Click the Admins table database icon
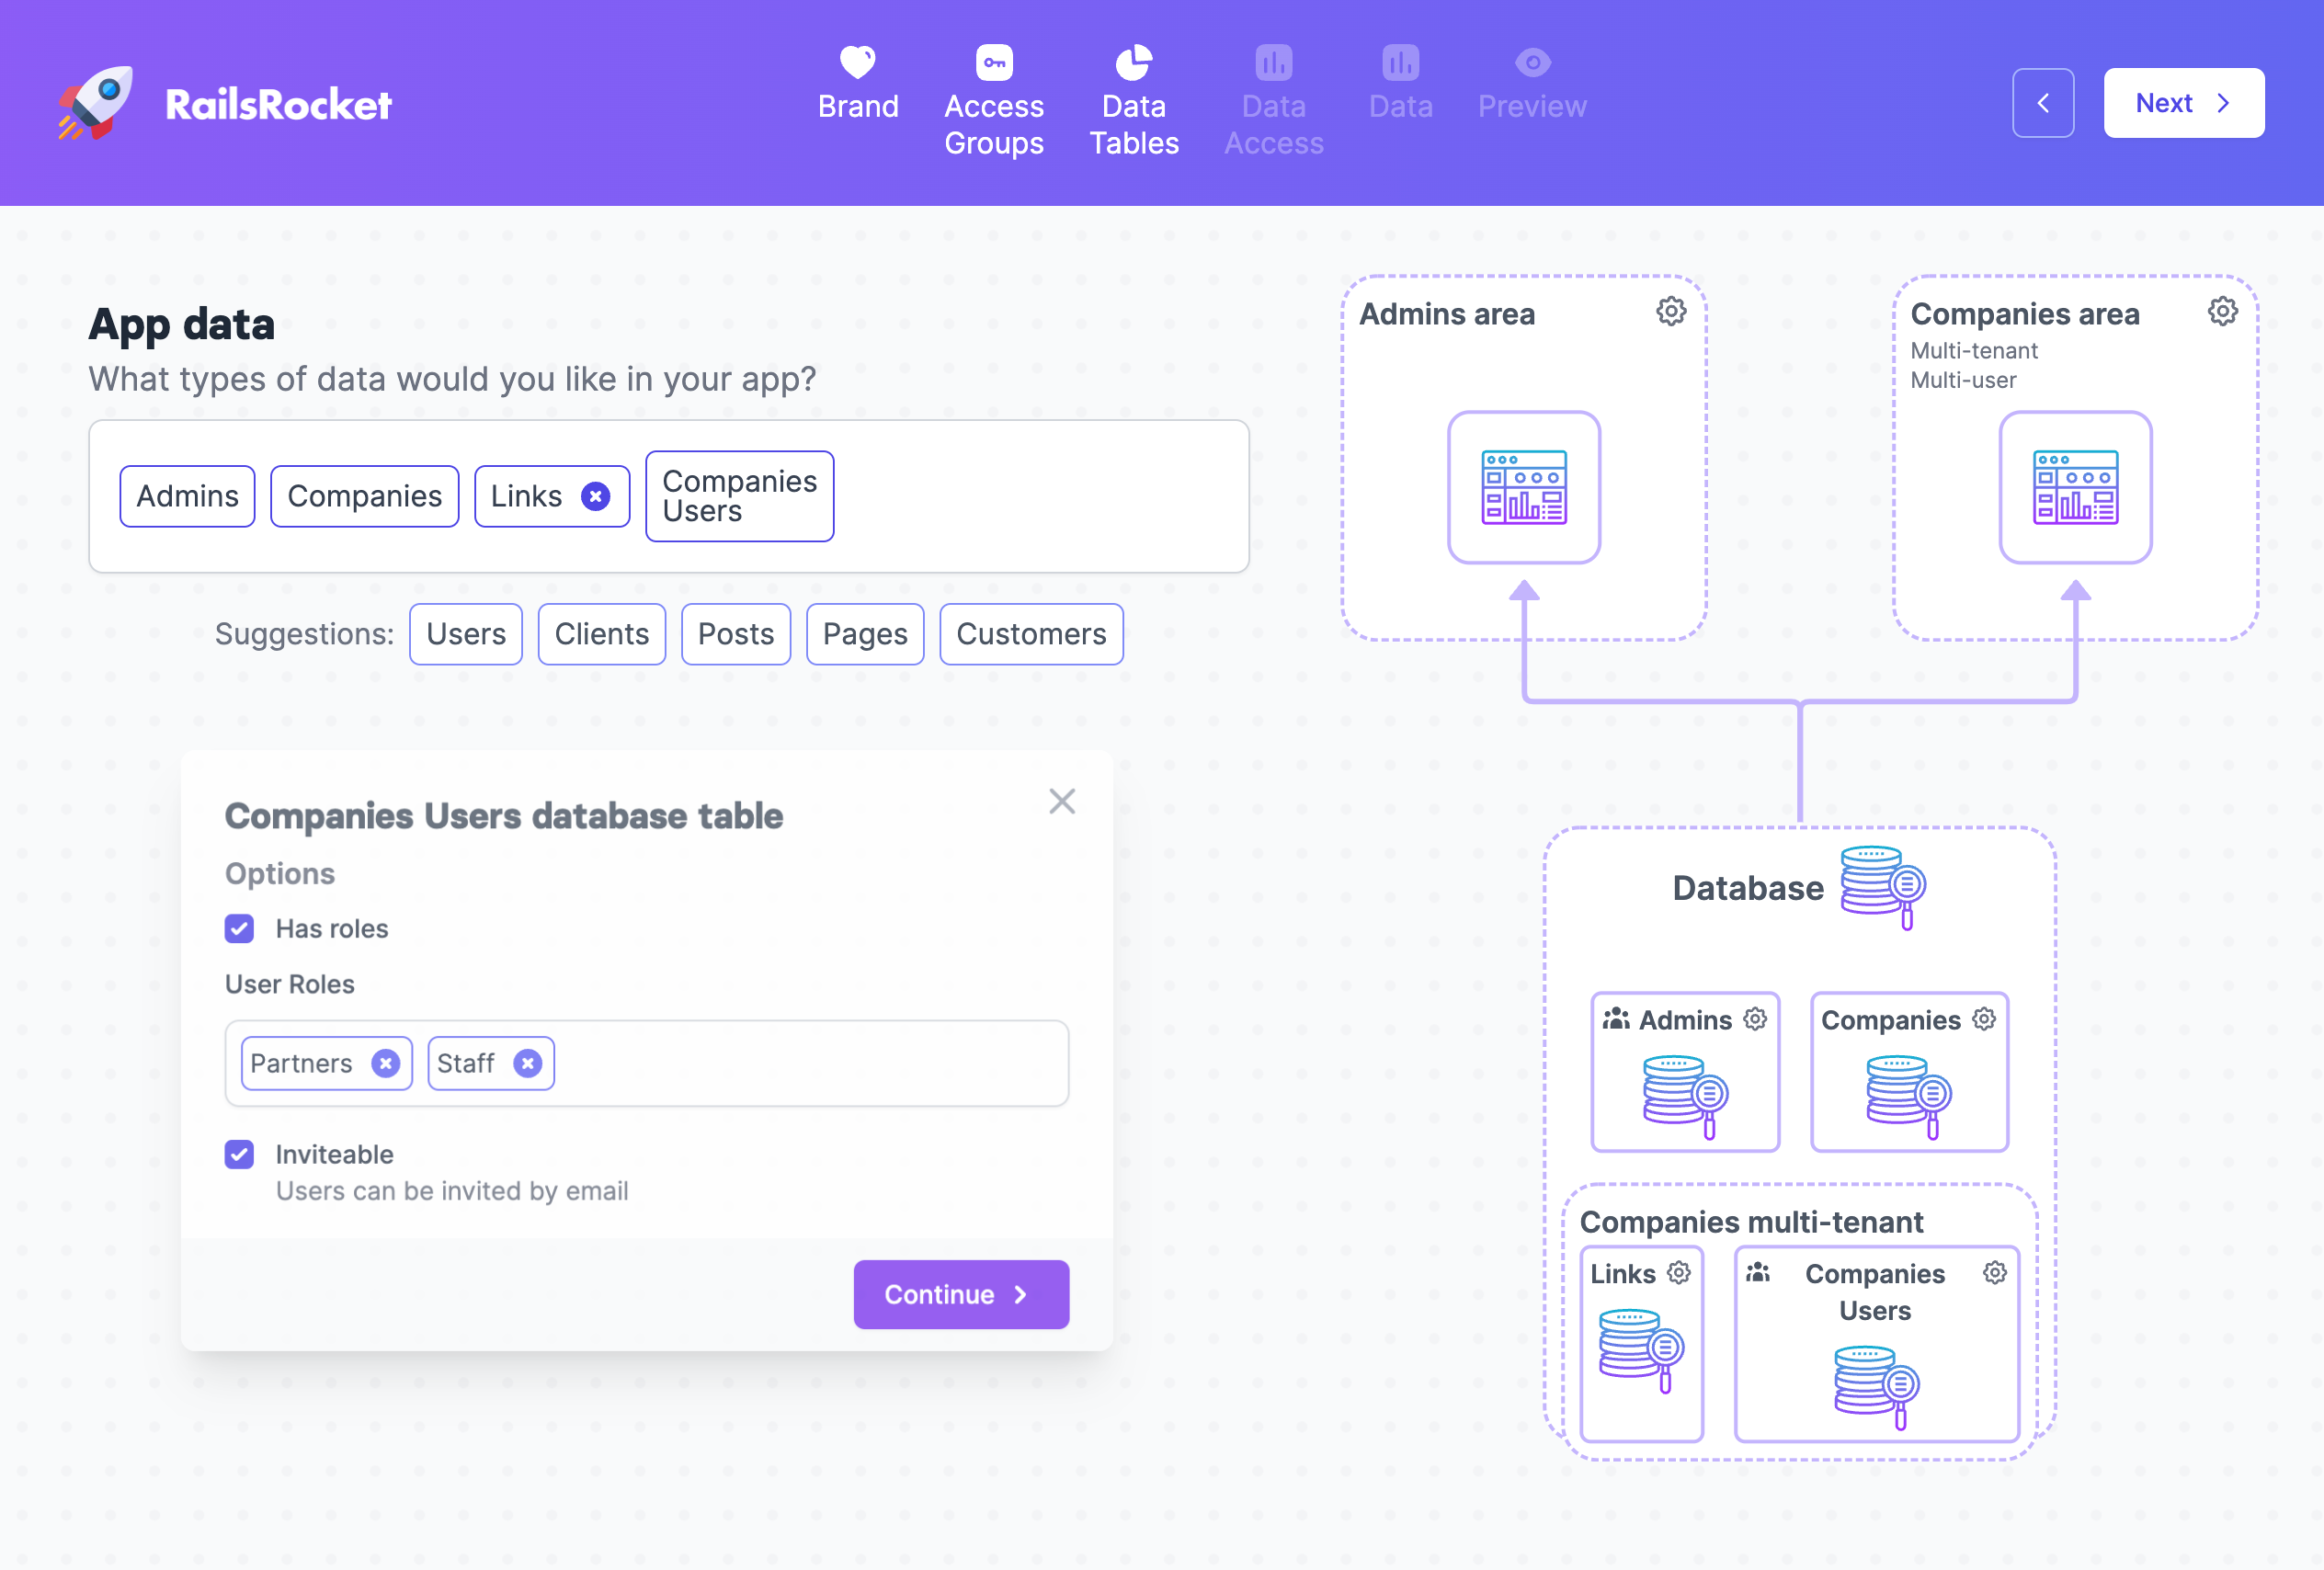This screenshot has width=2324, height=1570. tap(1685, 1097)
